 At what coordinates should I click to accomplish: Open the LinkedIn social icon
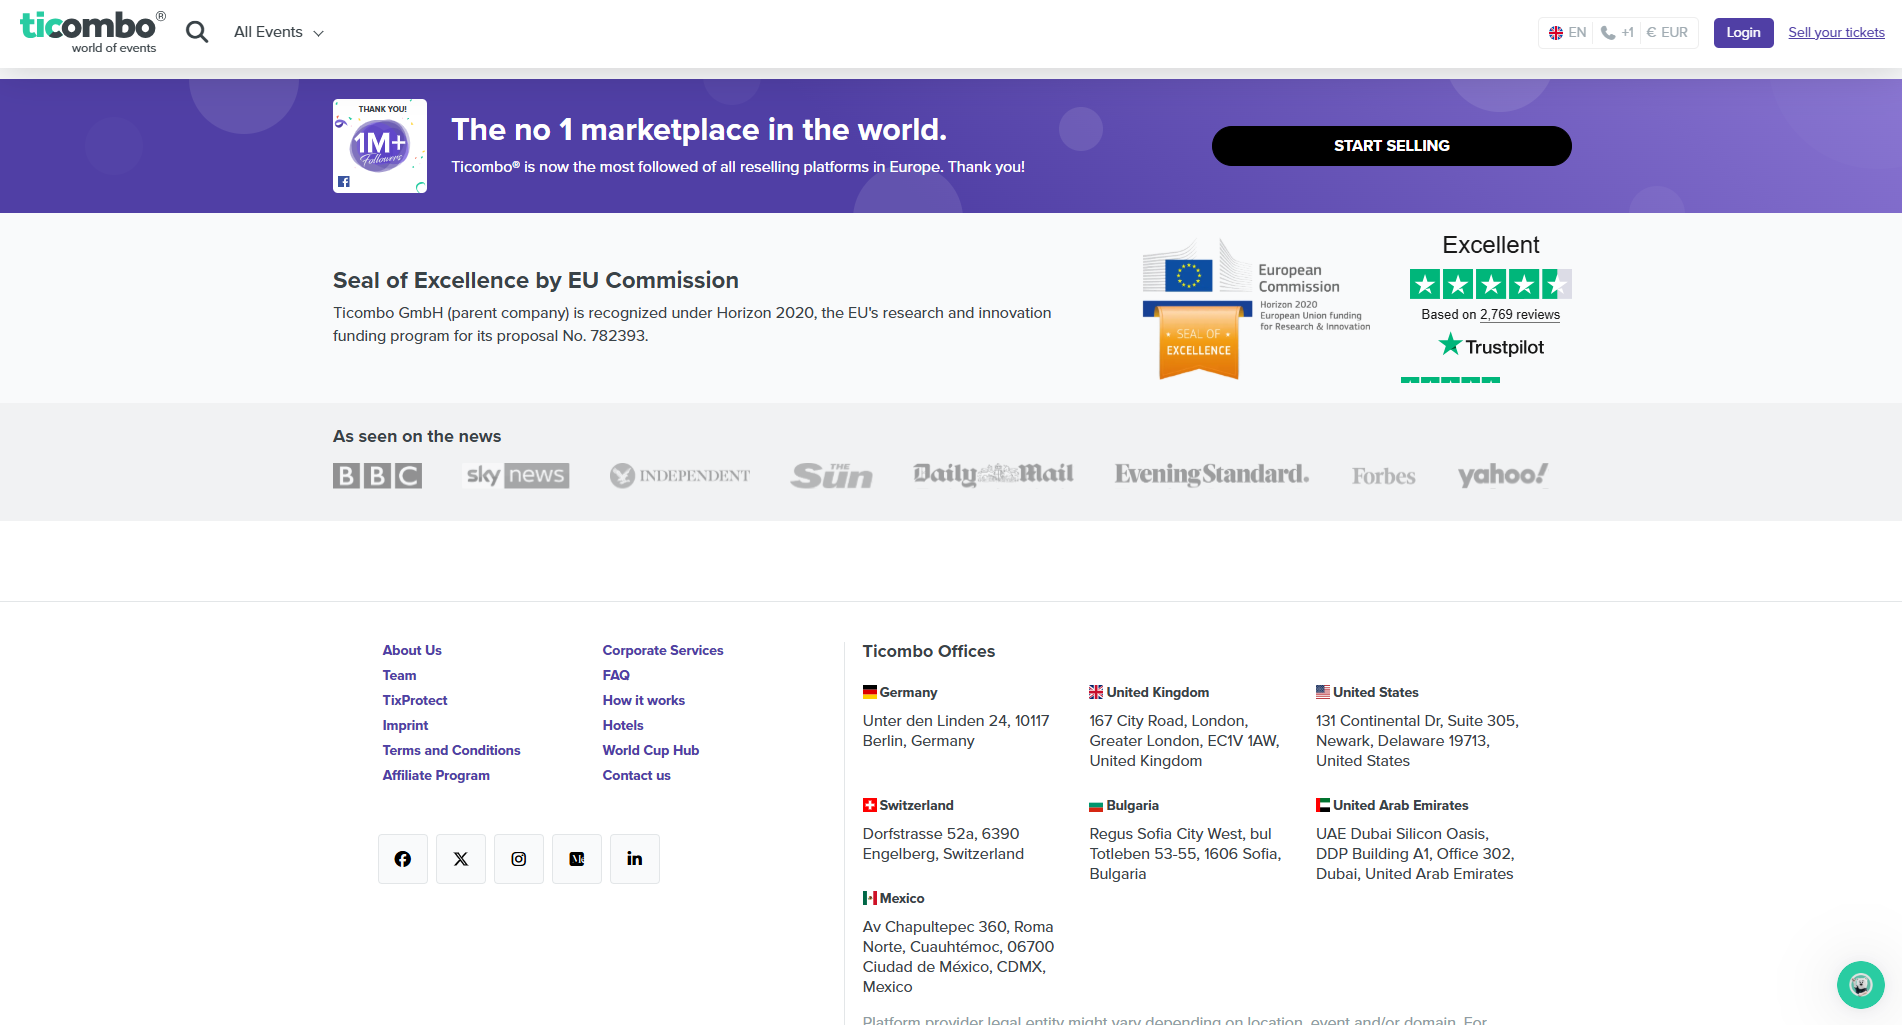coord(635,859)
